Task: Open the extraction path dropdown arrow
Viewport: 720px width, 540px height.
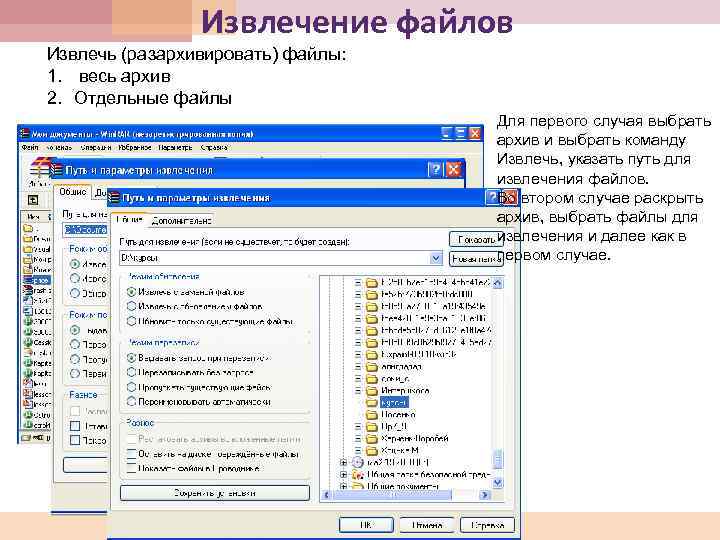Action: [436, 259]
